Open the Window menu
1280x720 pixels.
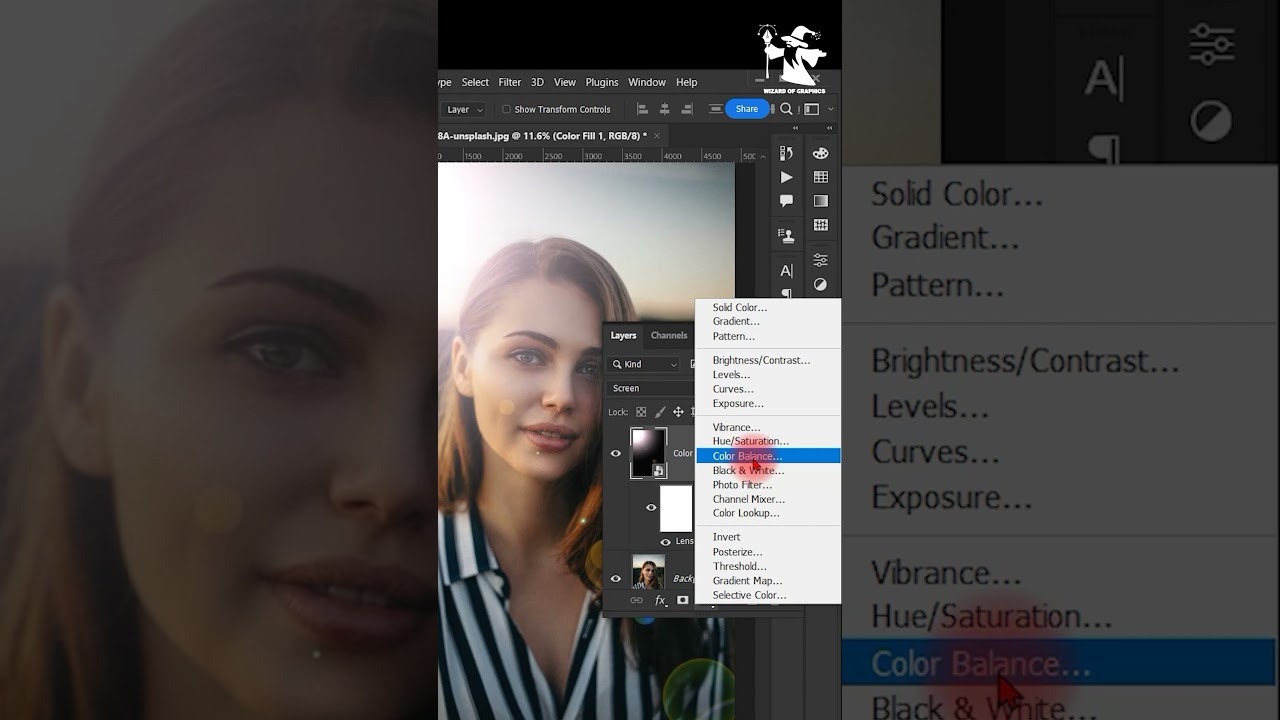(x=647, y=82)
